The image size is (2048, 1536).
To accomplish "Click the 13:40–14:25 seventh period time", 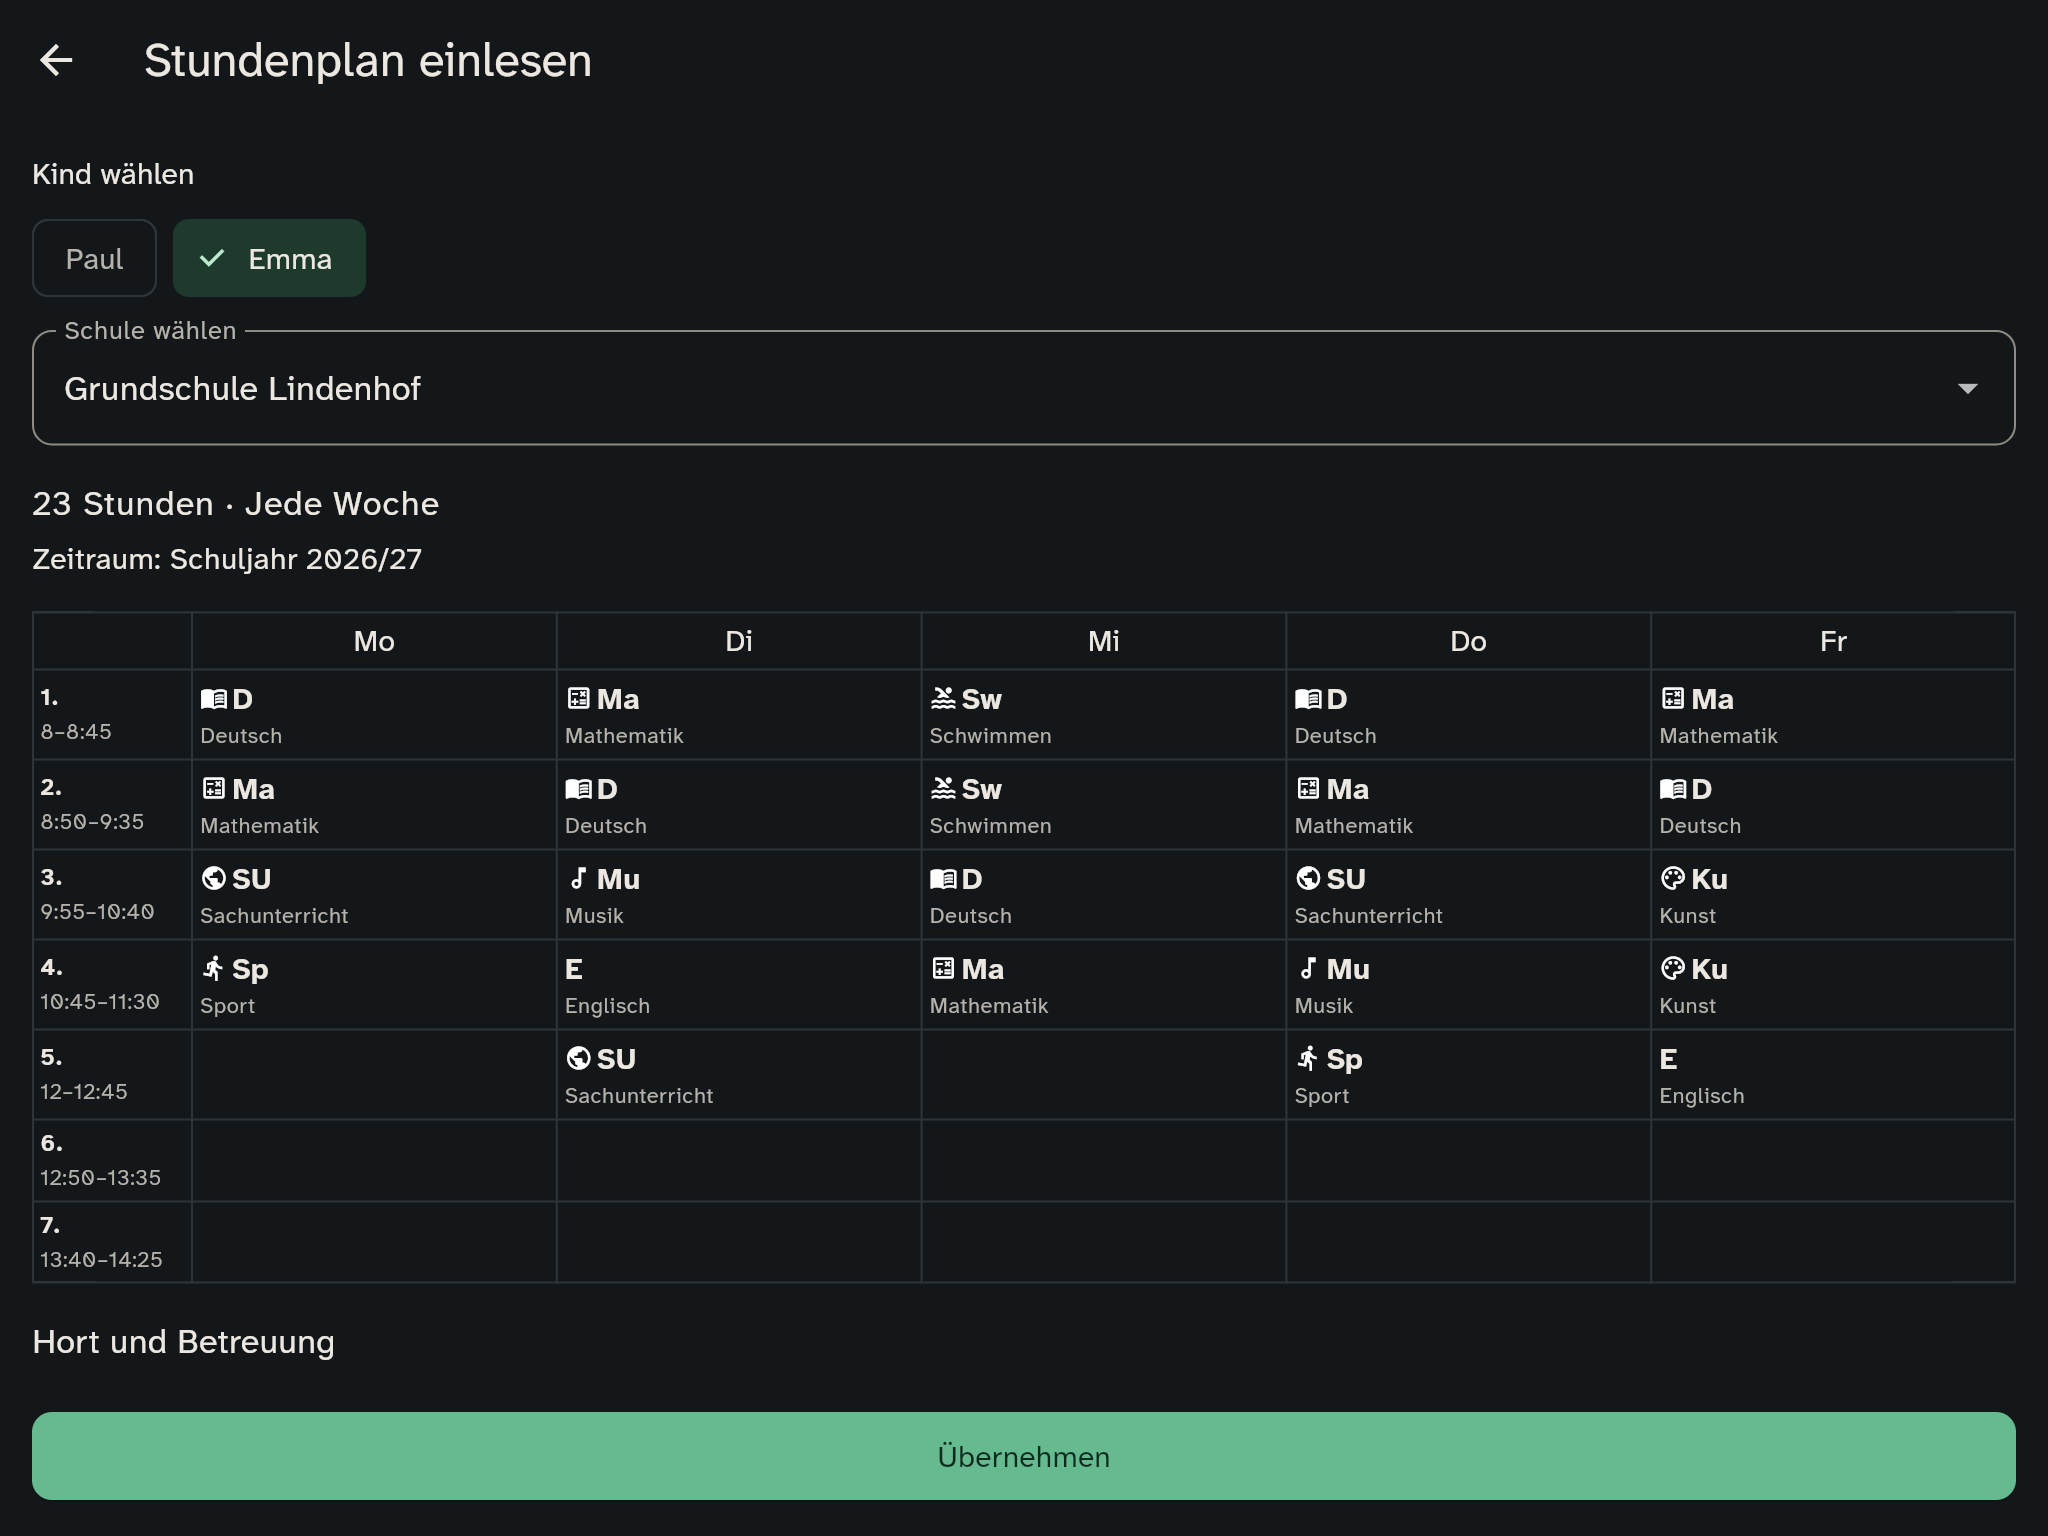I will click(x=101, y=1260).
